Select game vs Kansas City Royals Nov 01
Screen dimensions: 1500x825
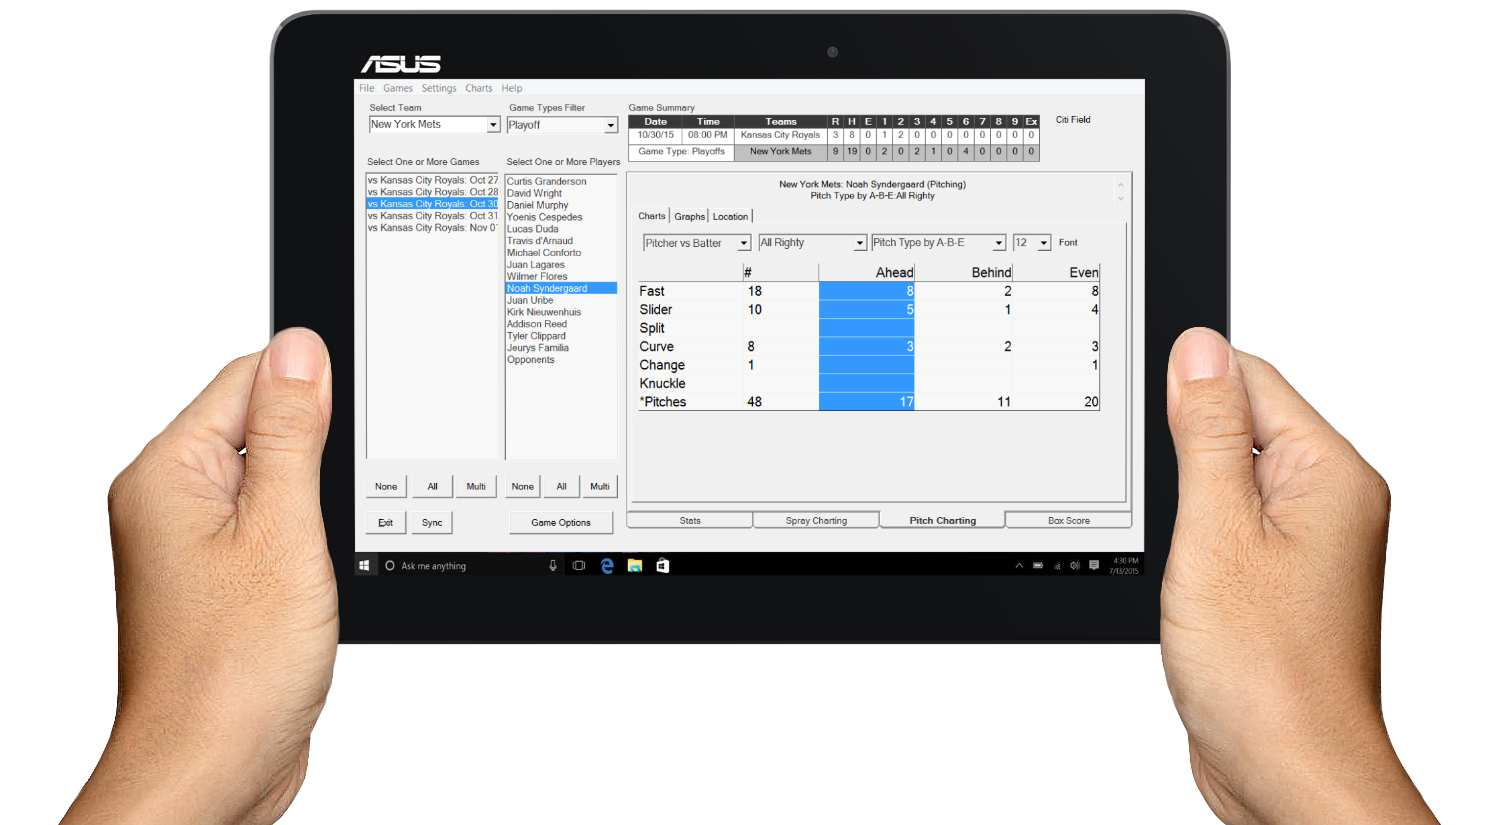(x=432, y=228)
